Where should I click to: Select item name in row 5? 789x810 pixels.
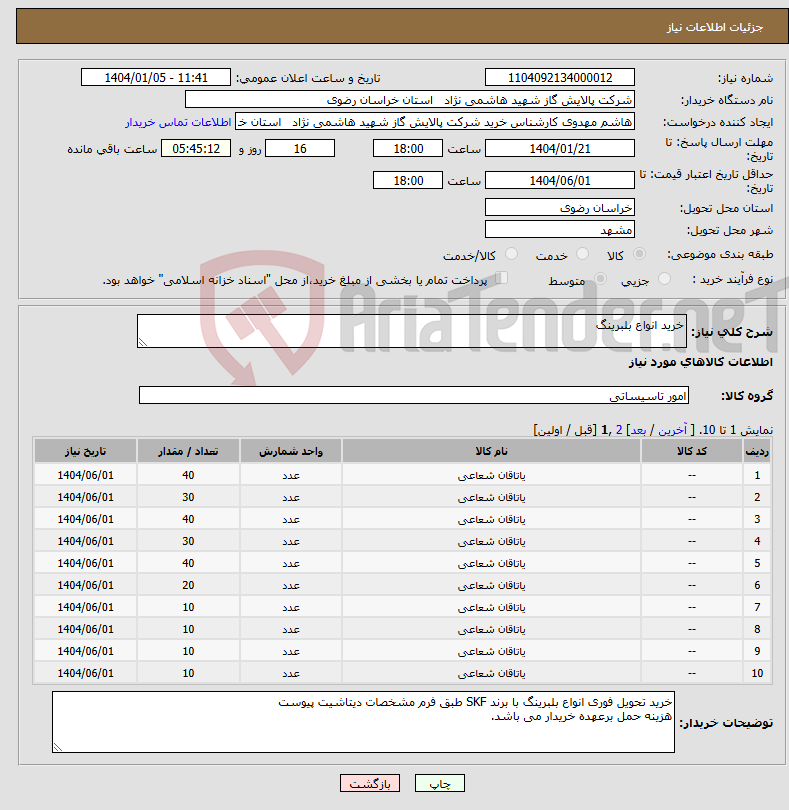(491, 564)
